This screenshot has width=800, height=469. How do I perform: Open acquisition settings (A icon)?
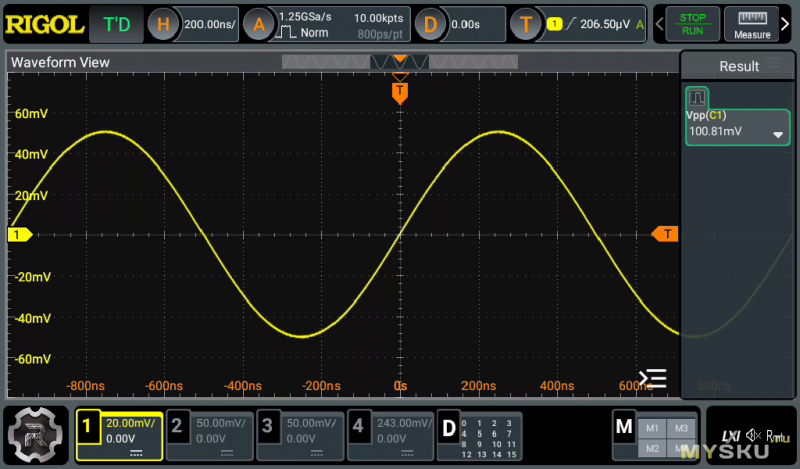coord(259,24)
